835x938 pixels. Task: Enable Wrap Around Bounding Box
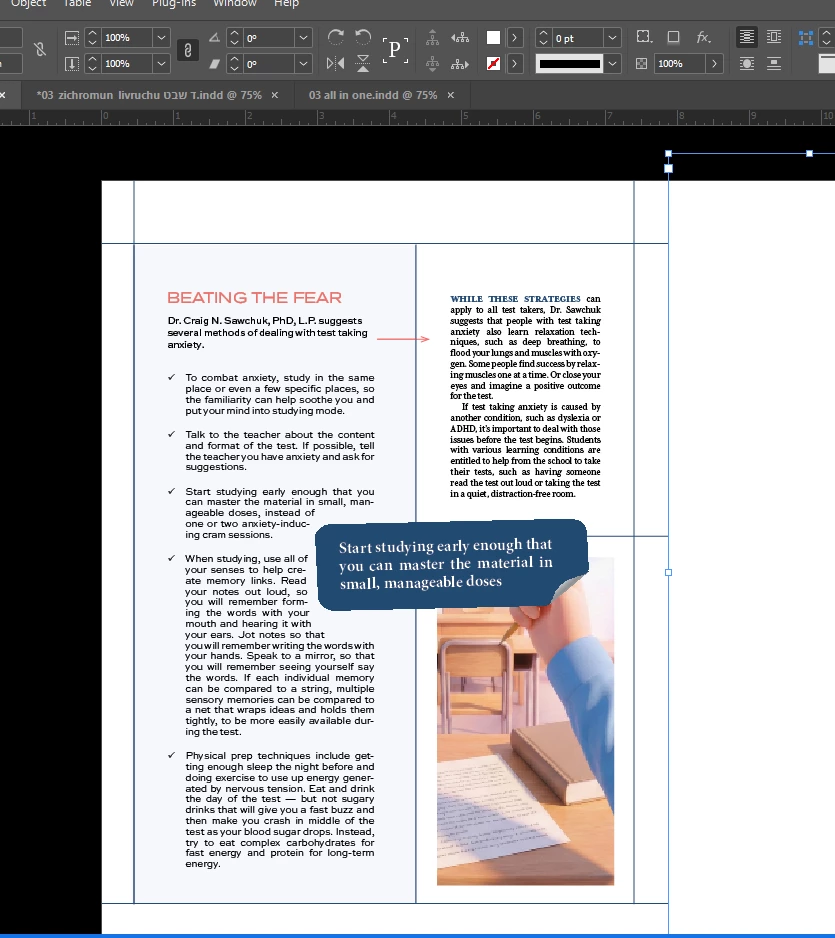(774, 37)
